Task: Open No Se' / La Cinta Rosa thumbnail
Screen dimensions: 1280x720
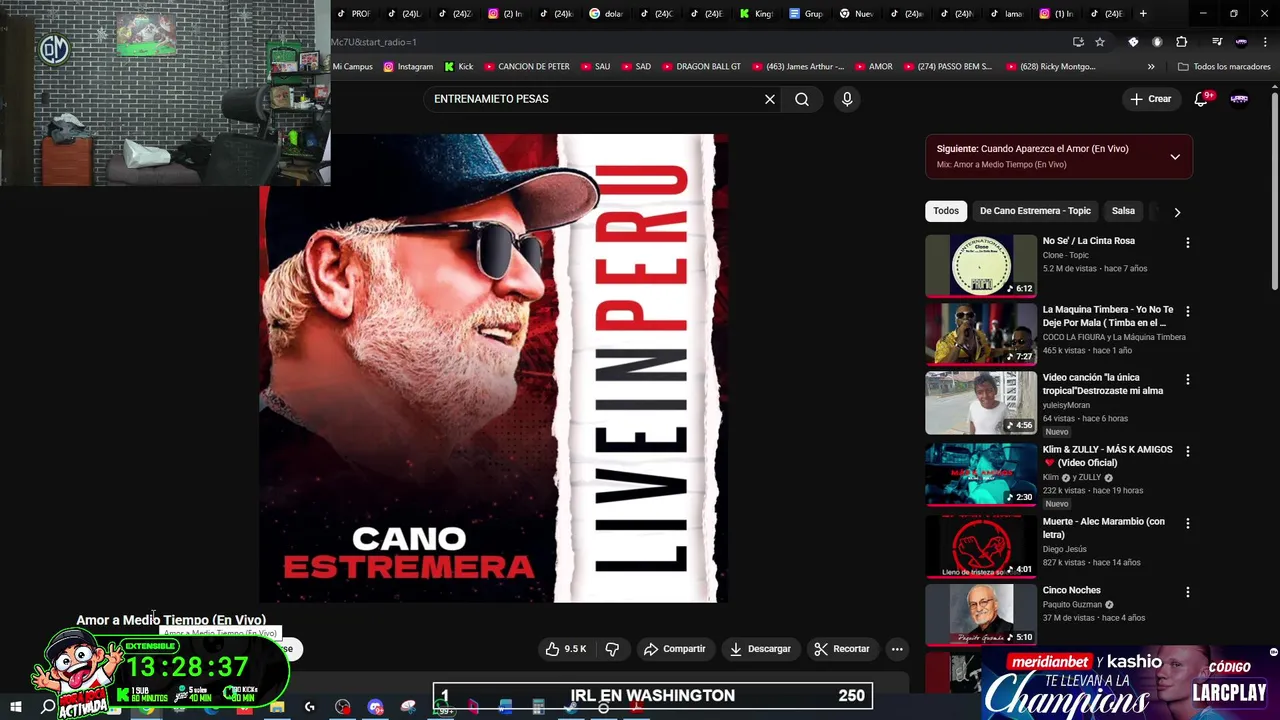Action: coord(981,265)
